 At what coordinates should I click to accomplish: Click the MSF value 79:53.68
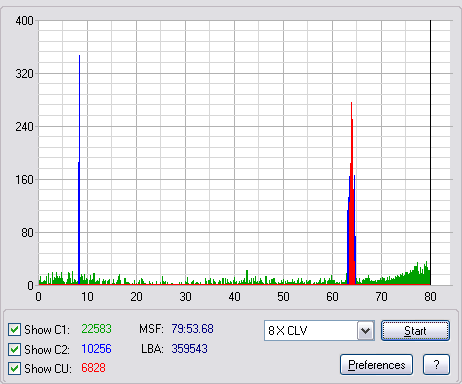click(x=192, y=329)
